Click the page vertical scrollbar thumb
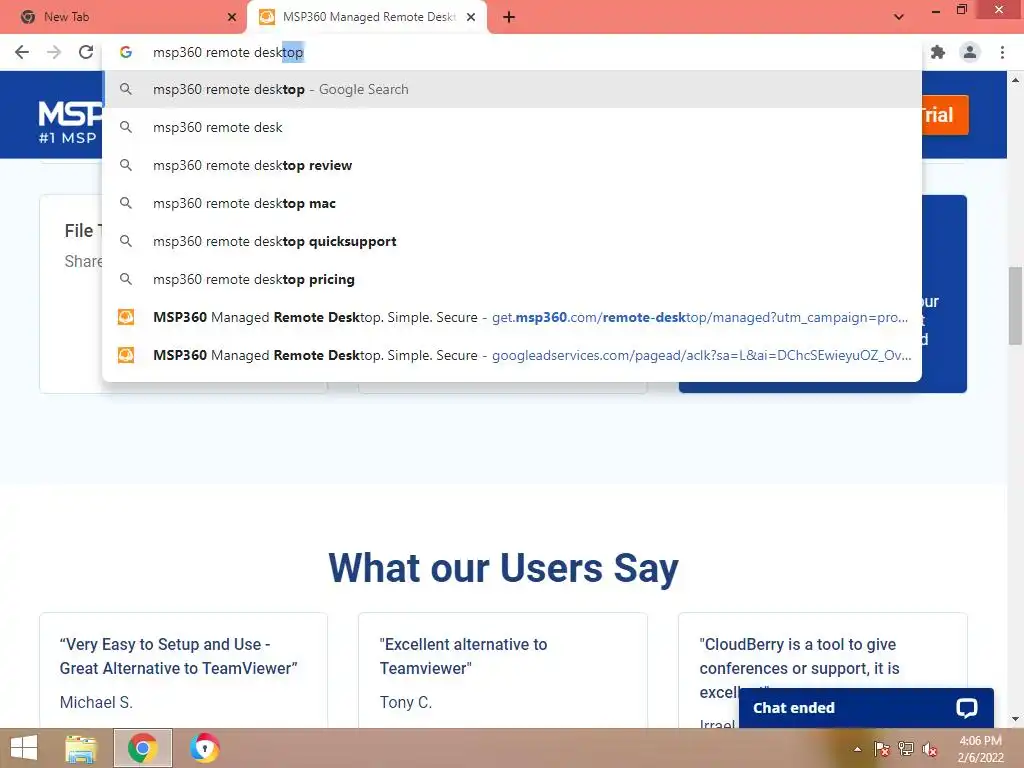 click(x=1015, y=305)
